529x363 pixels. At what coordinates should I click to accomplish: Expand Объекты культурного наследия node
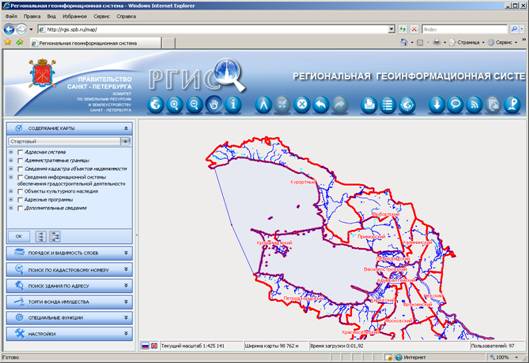[x=11, y=191]
